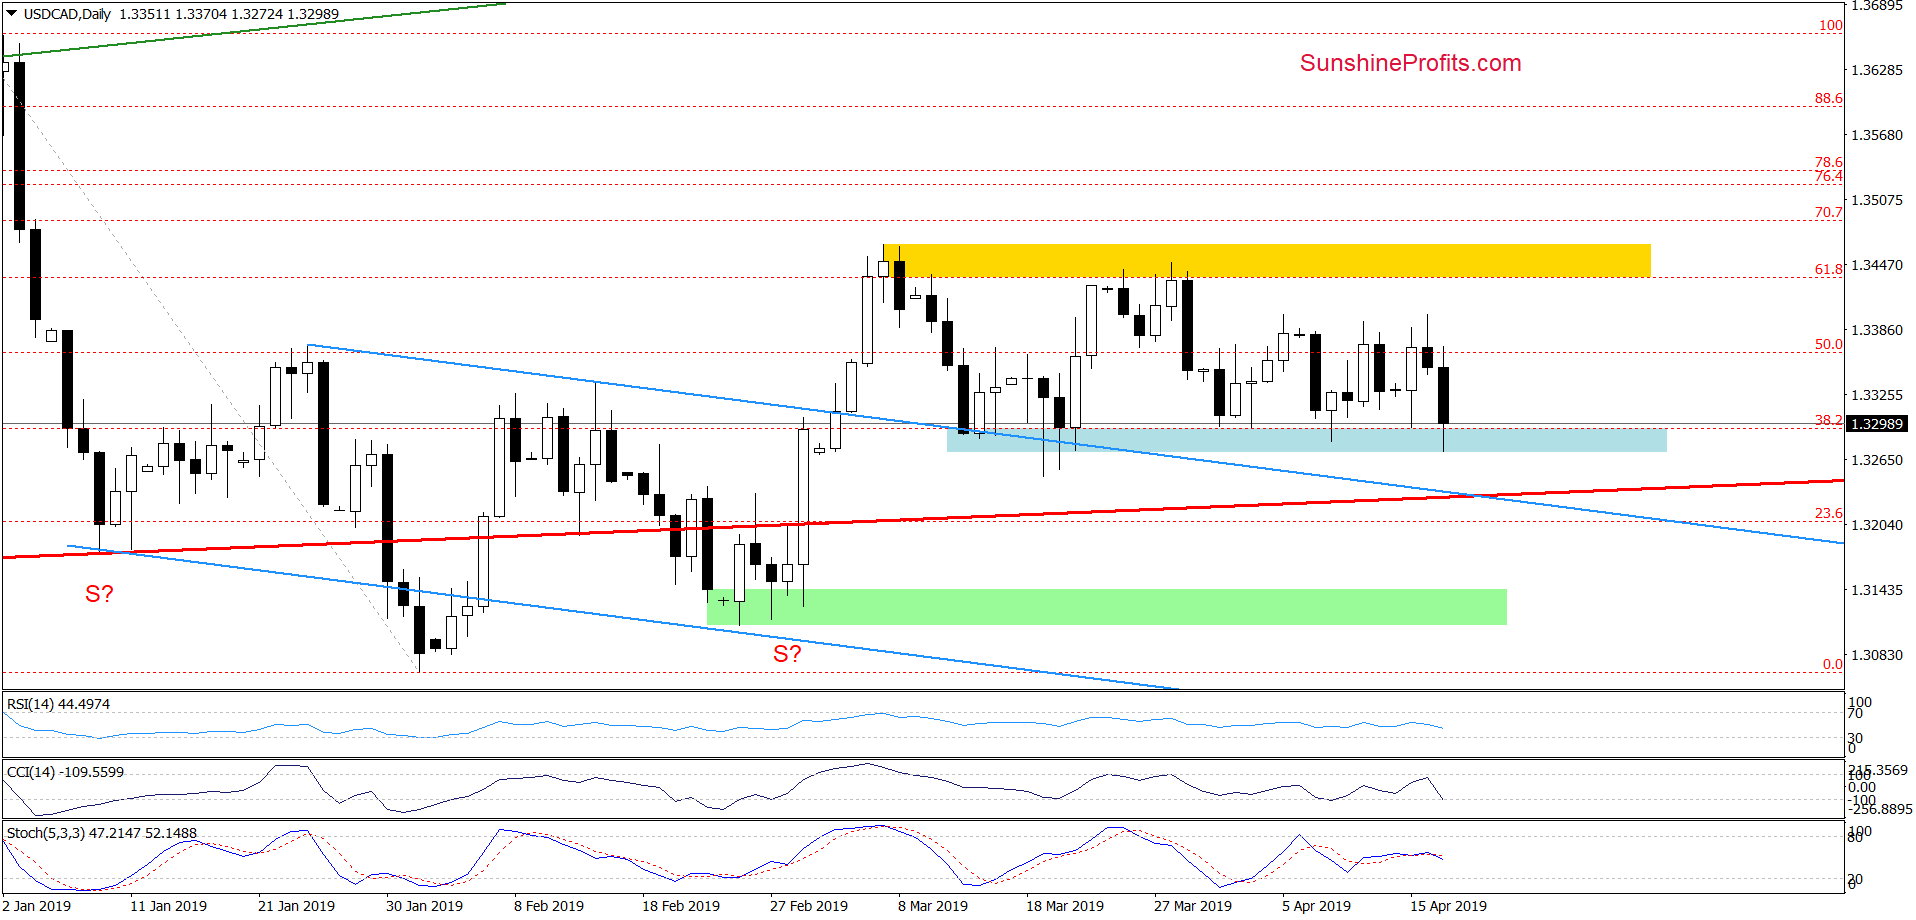Click the S? annotation below the green zone

point(787,654)
